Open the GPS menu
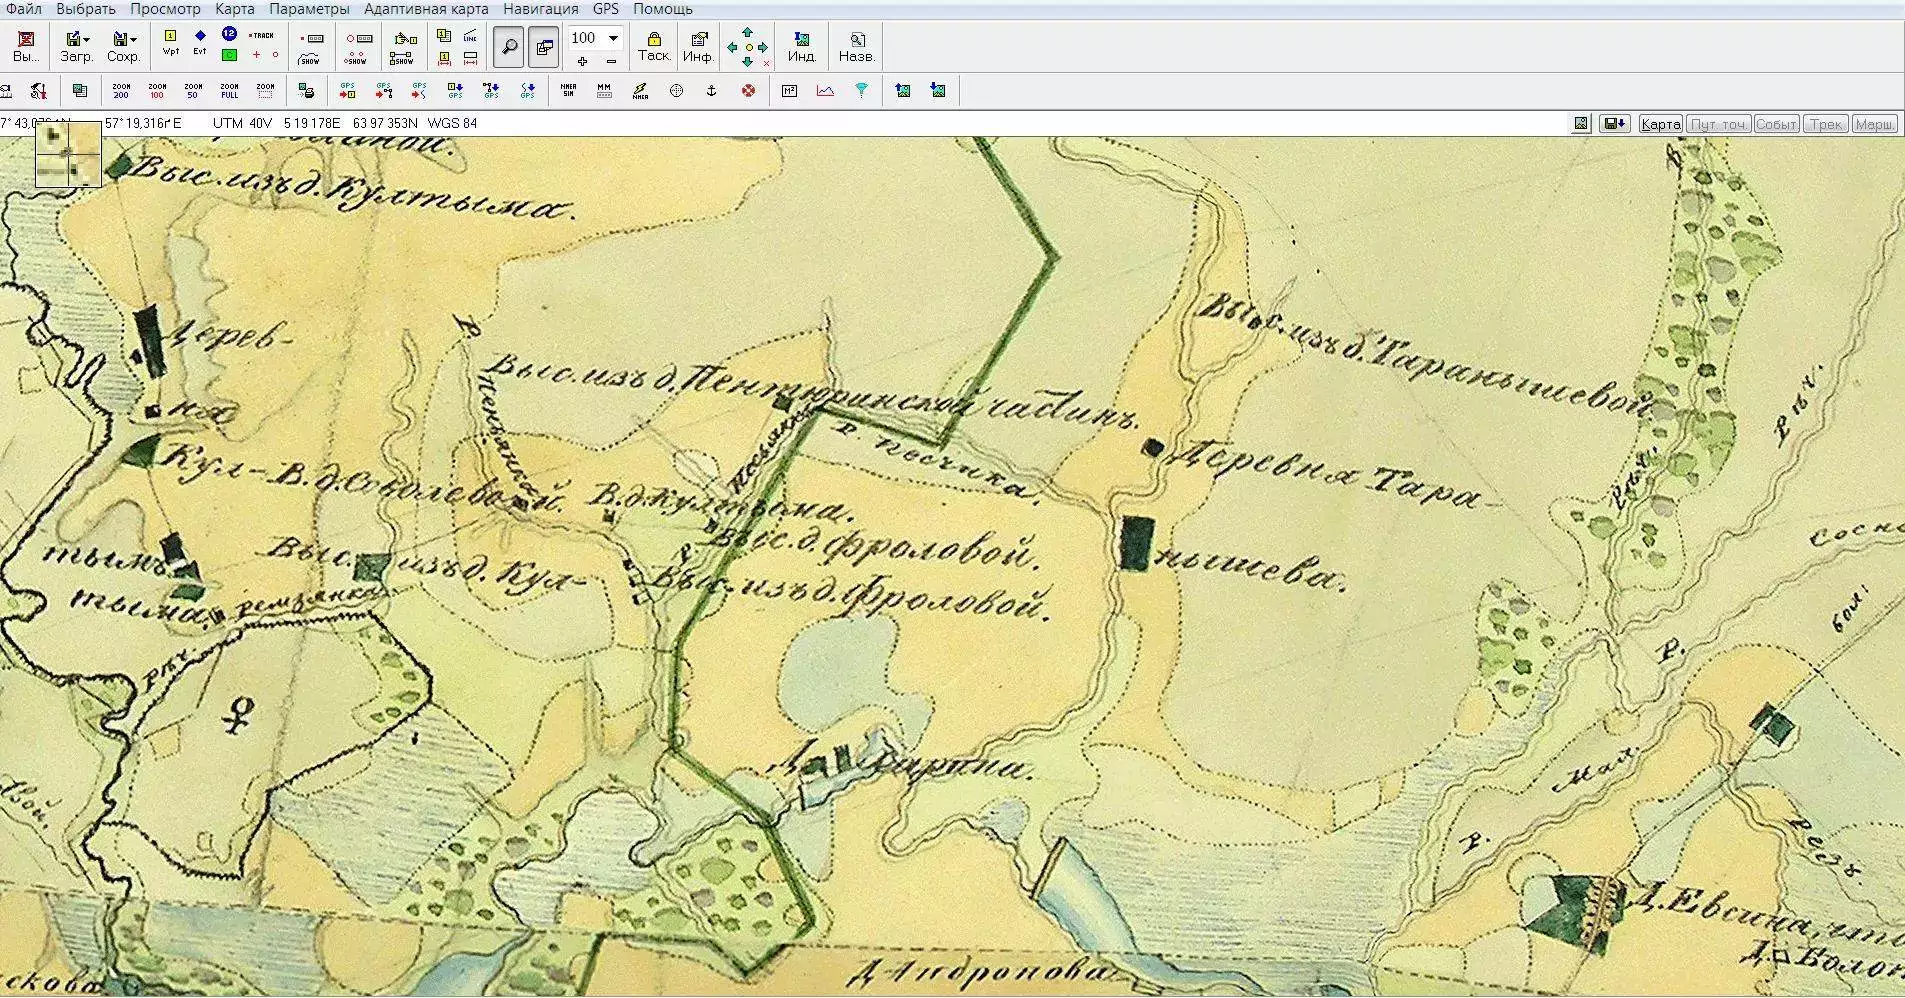 pyautogui.click(x=605, y=9)
